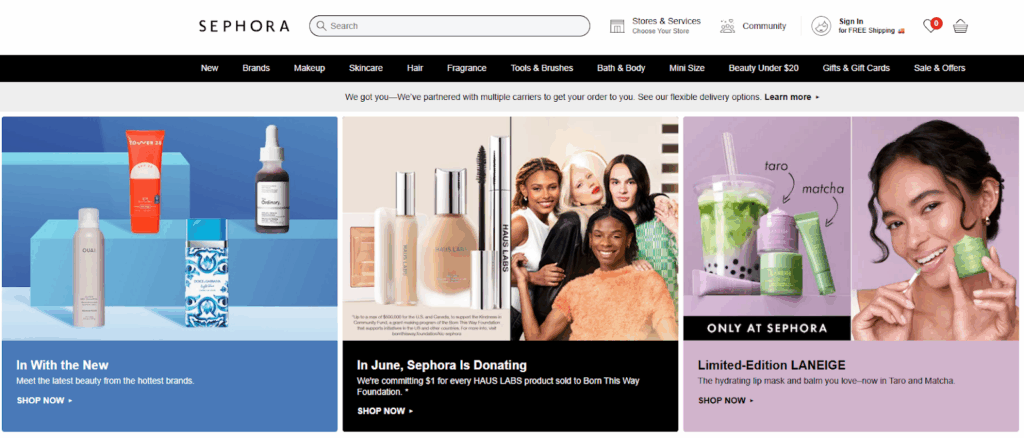Click the We got you delivery carriers message
The width and height of the screenshot is (1024, 438).
(x=553, y=97)
